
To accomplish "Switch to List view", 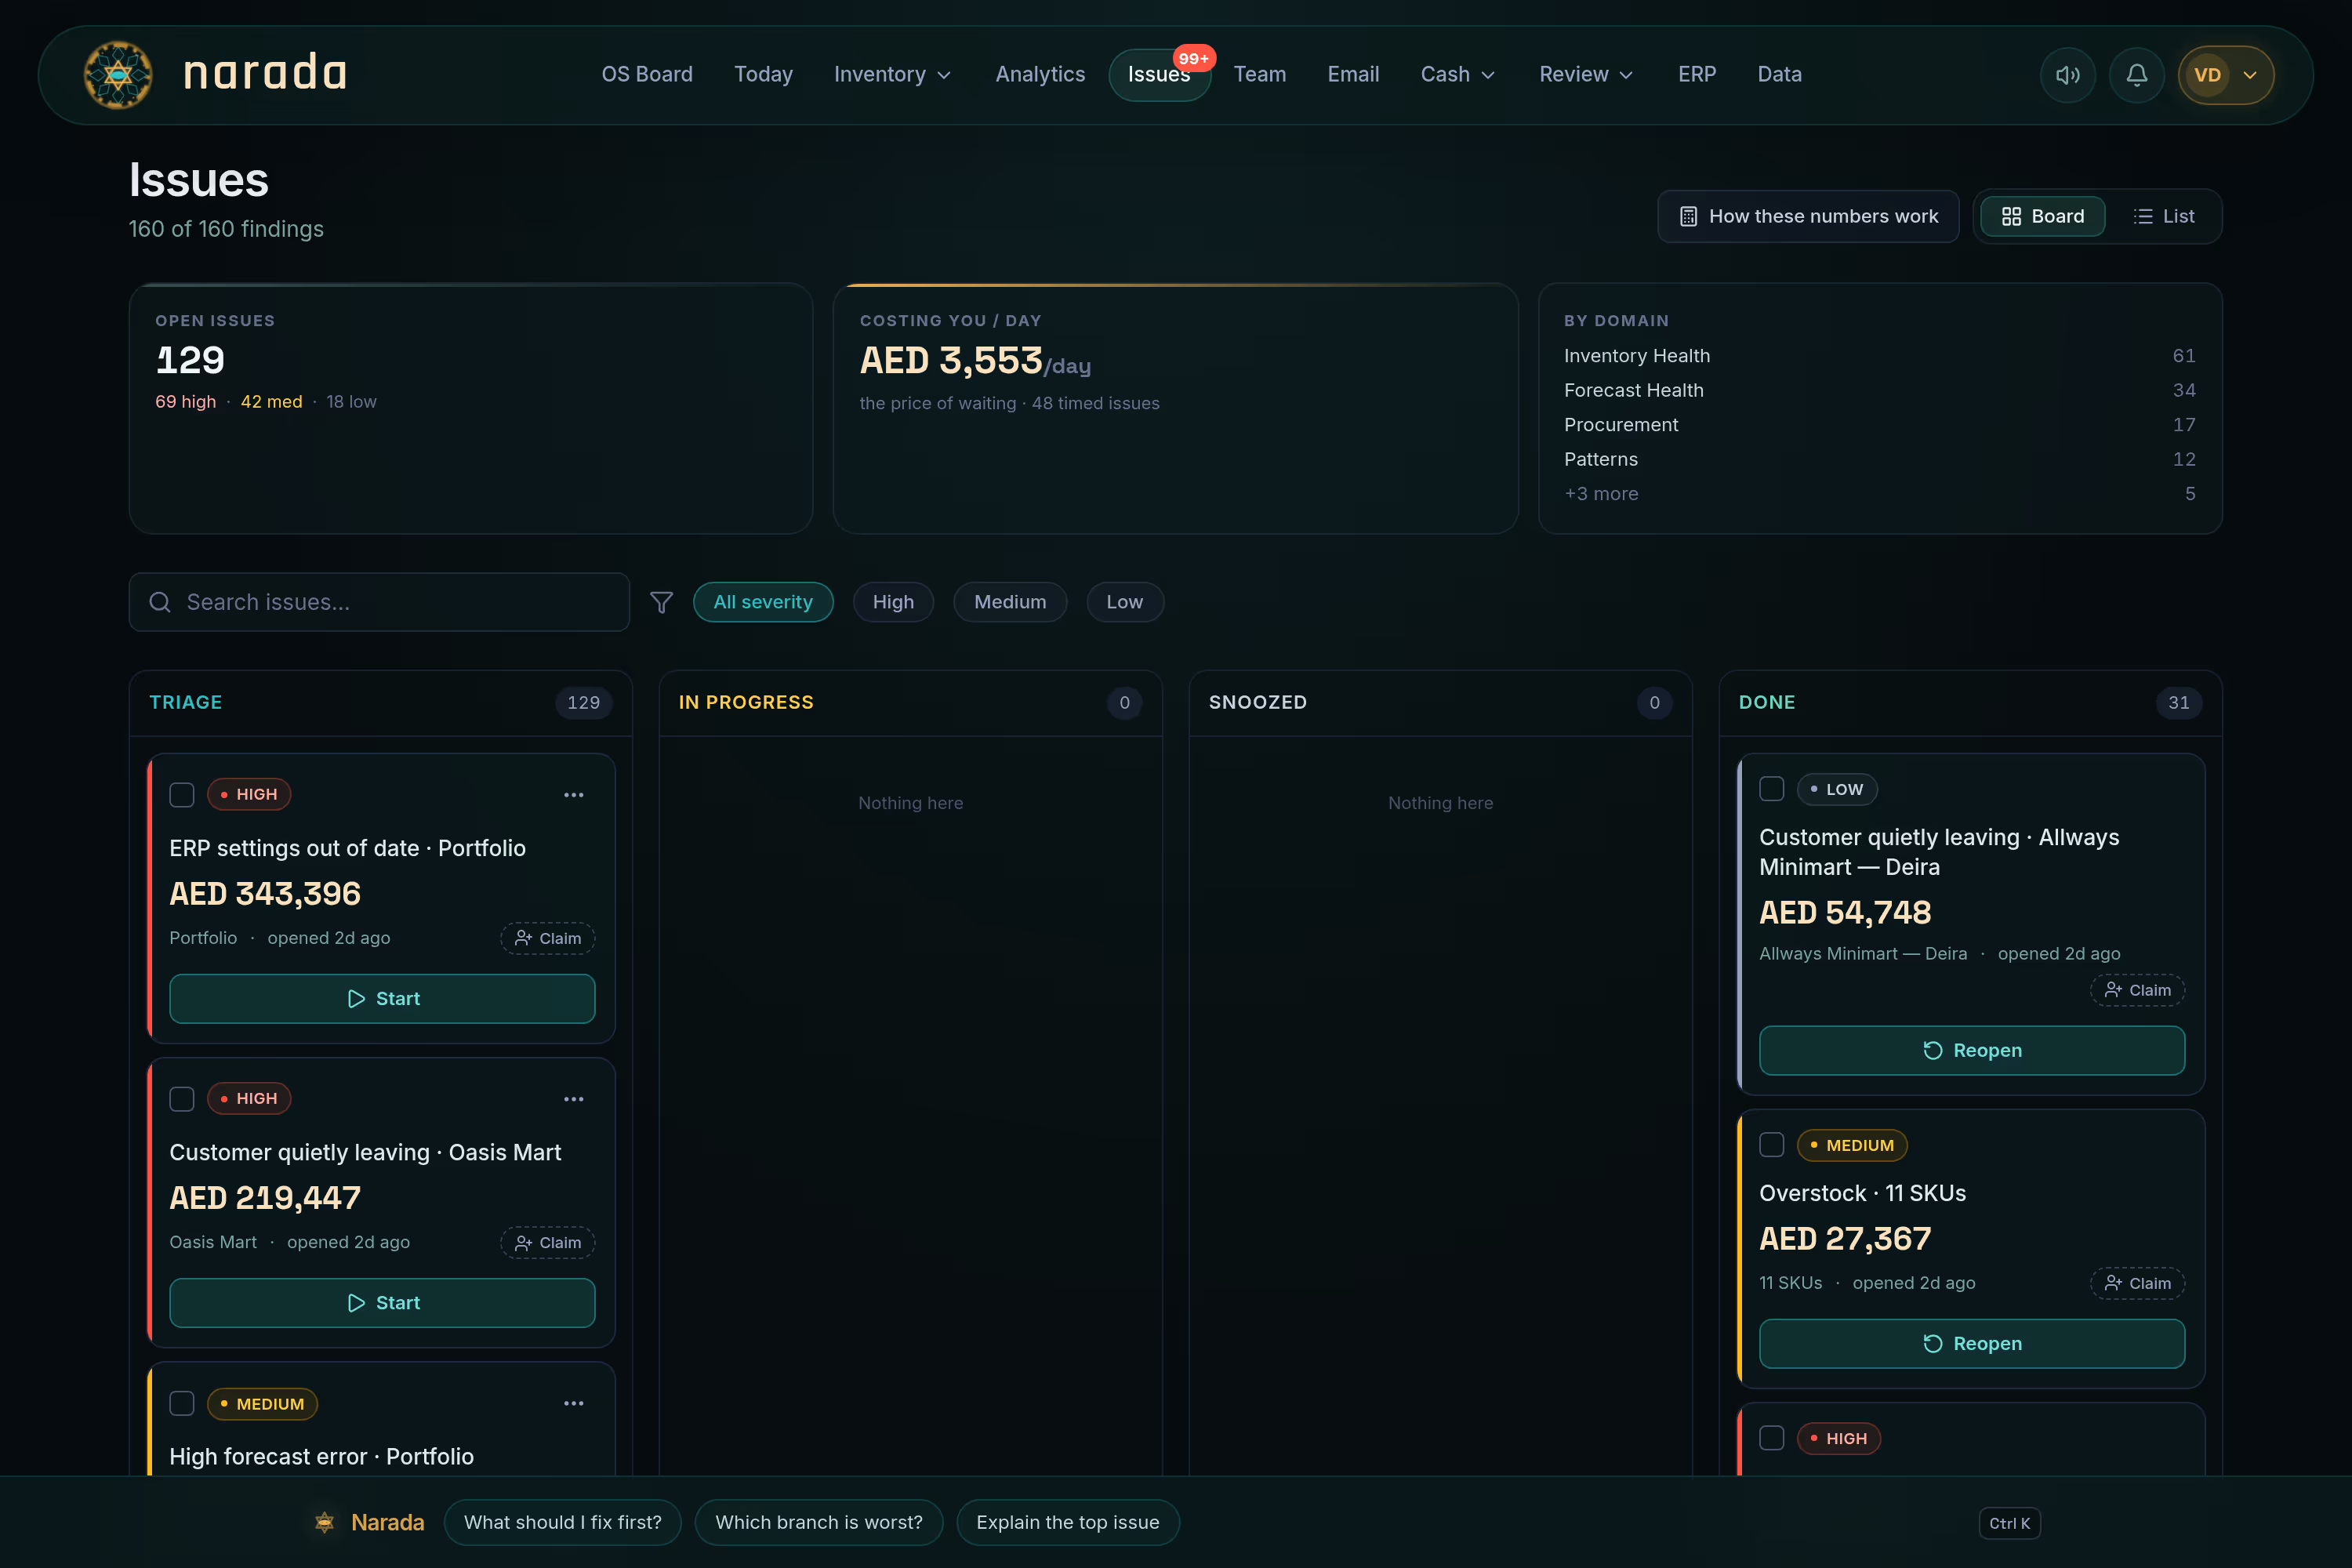I will [x=2163, y=216].
